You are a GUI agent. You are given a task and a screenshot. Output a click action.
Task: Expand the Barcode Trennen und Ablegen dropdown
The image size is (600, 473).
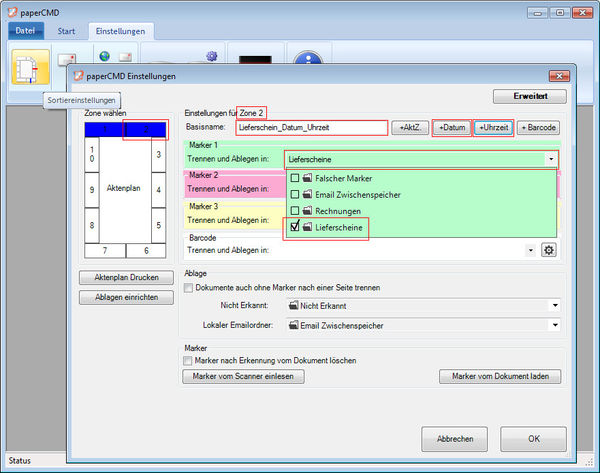click(x=530, y=250)
